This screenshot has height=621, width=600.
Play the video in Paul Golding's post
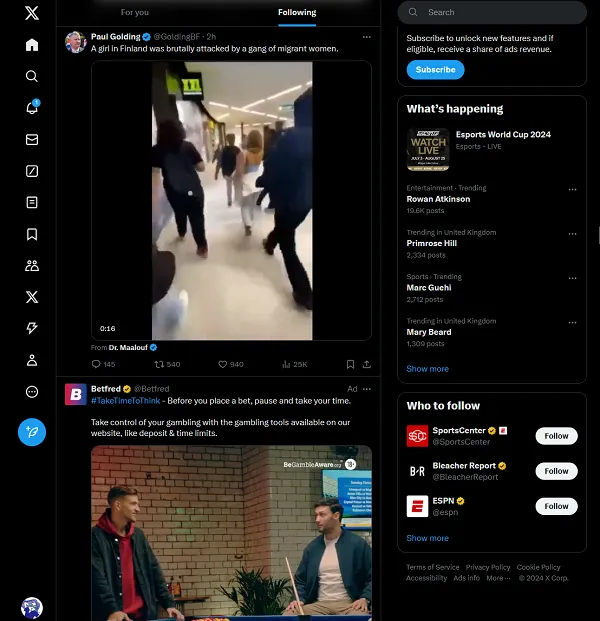(231, 200)
